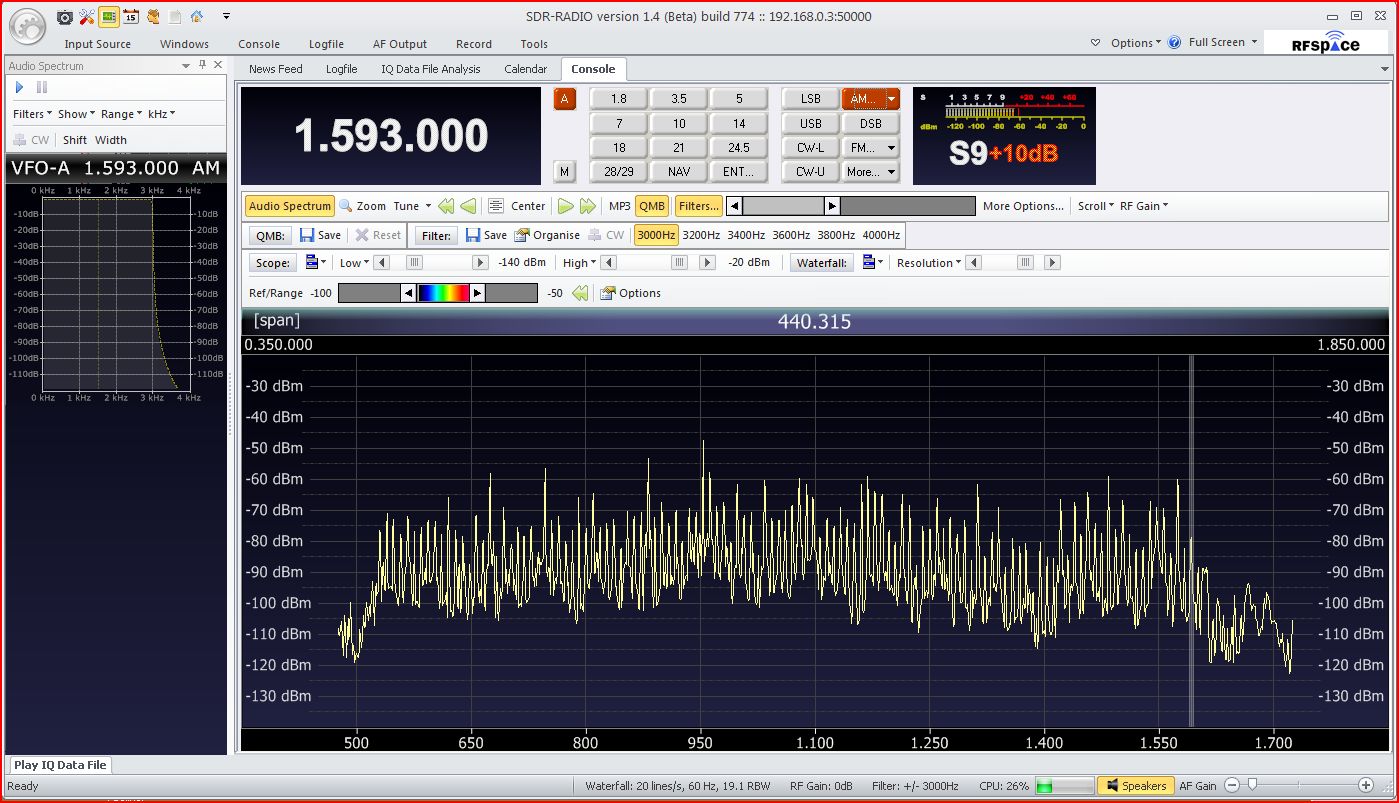Open the Resolution dropdown for waterfall
This screenshot has width=1399, height=803.
[x=929, y=263]
